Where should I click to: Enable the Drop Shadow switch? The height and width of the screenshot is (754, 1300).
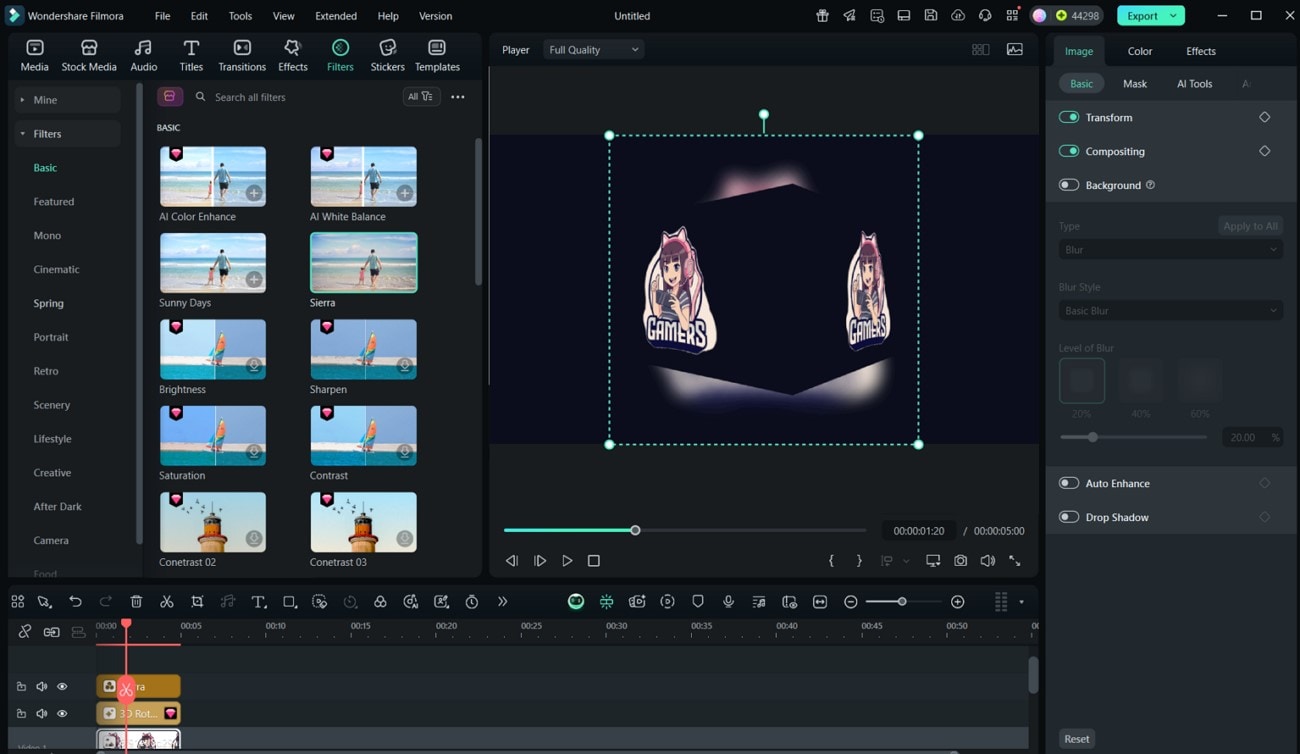click(x=1069, y=517)
